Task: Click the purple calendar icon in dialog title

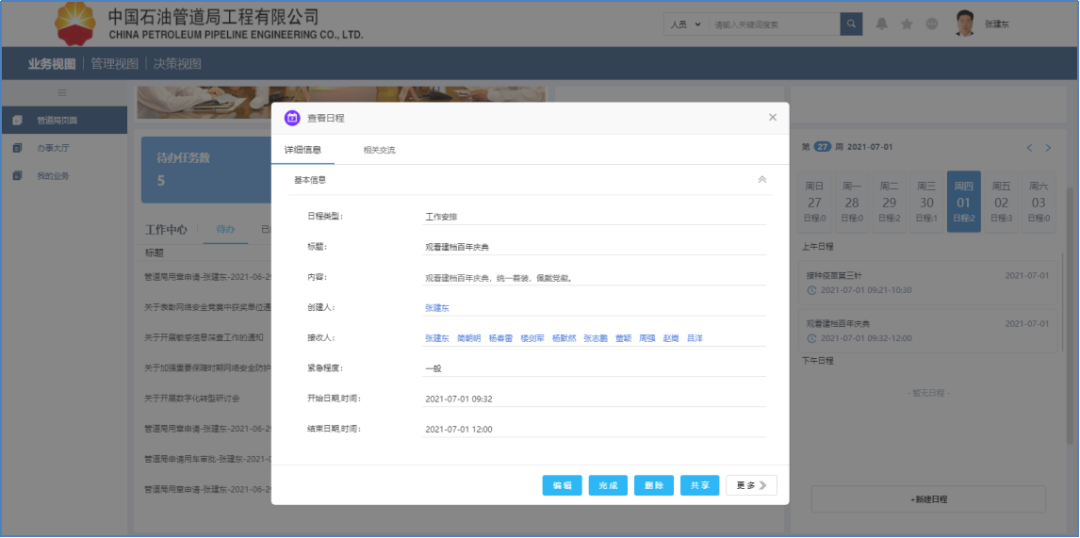Action: tap(292, 118)
